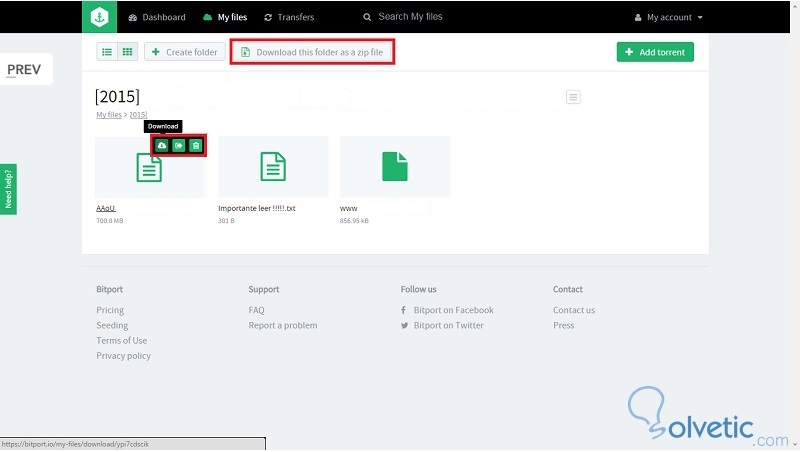Click the Twitter bird icon in footer
Viewport: 800px width, 452px height.
405,325
